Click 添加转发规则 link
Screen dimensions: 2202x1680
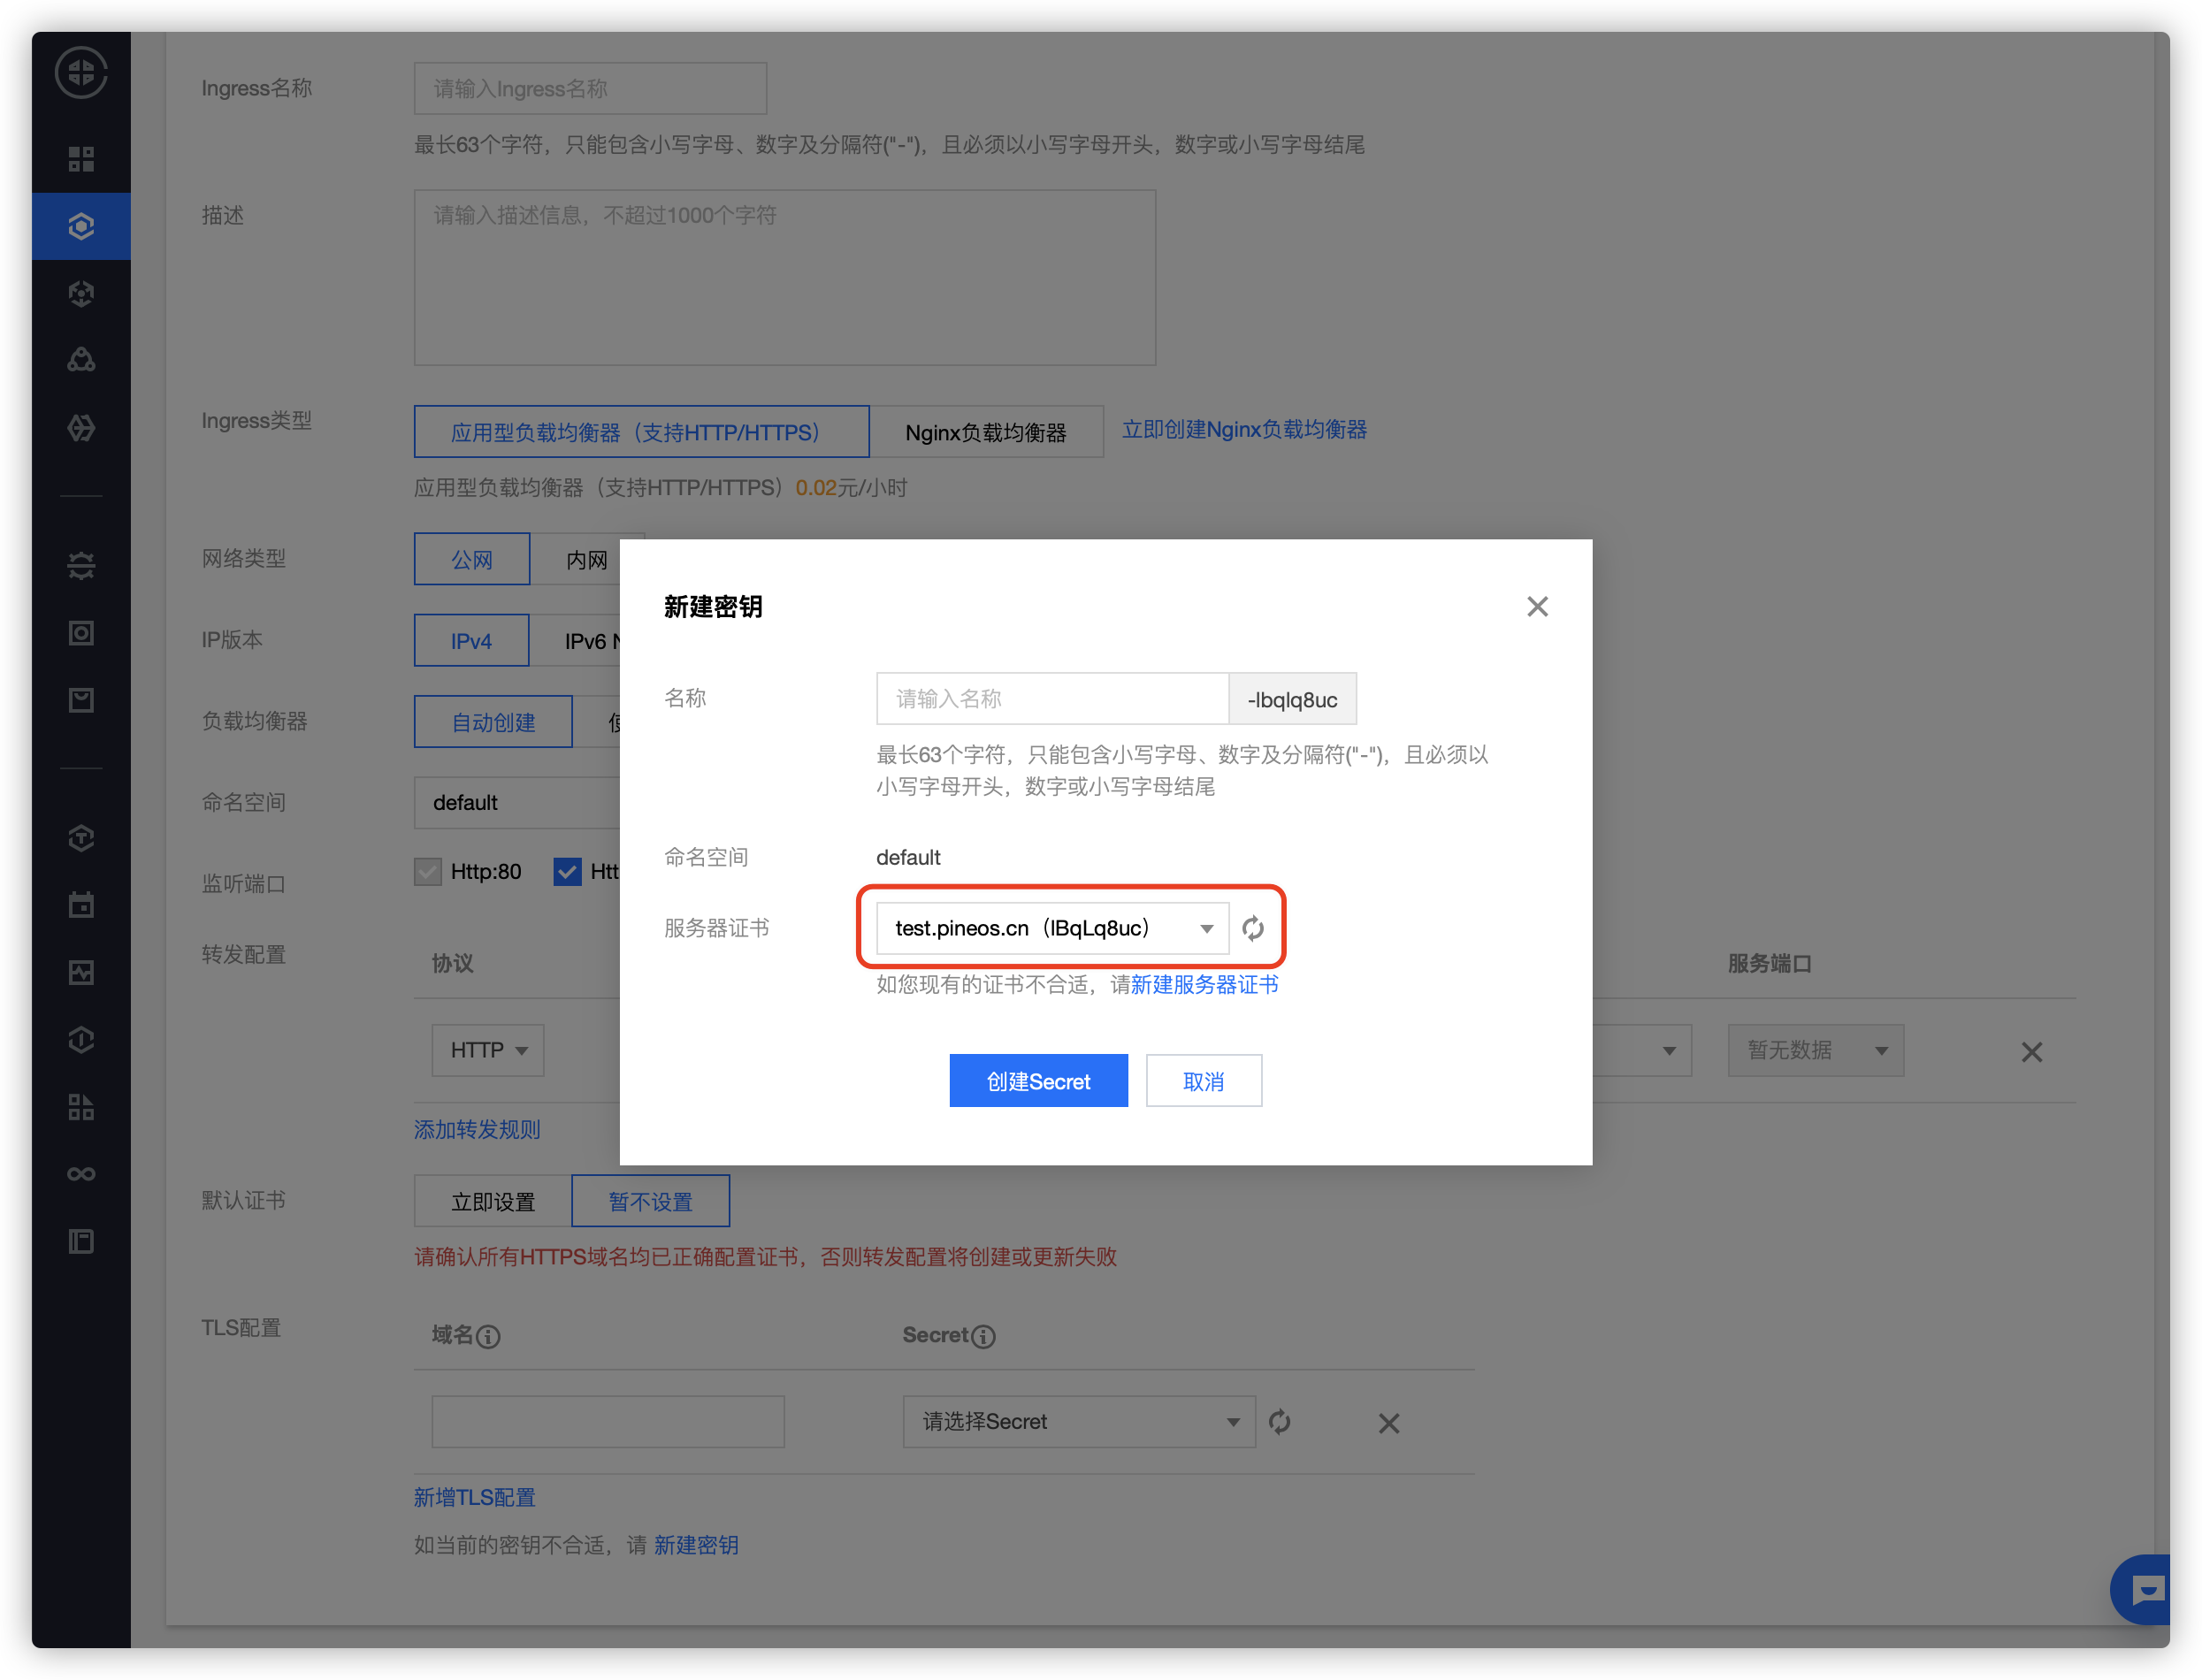[477, 1130]
